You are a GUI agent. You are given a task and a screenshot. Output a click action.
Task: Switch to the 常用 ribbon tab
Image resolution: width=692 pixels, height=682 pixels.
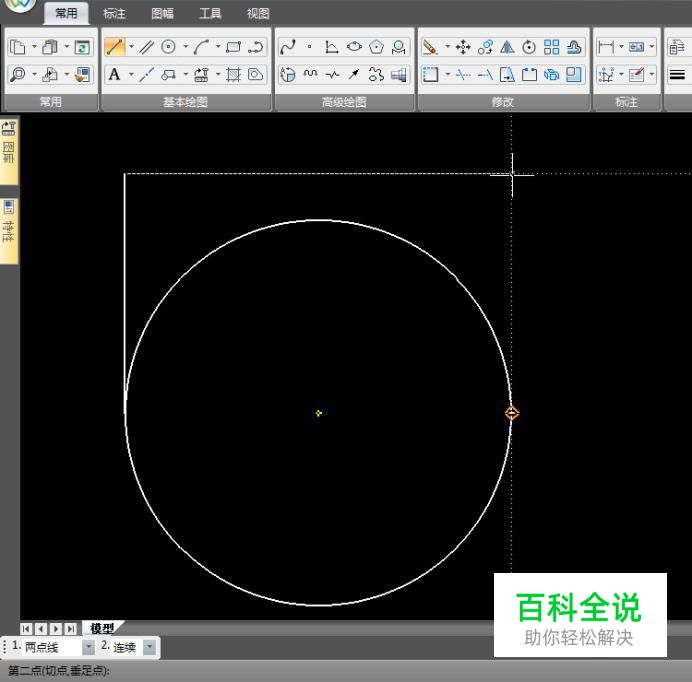click(66, 14)
